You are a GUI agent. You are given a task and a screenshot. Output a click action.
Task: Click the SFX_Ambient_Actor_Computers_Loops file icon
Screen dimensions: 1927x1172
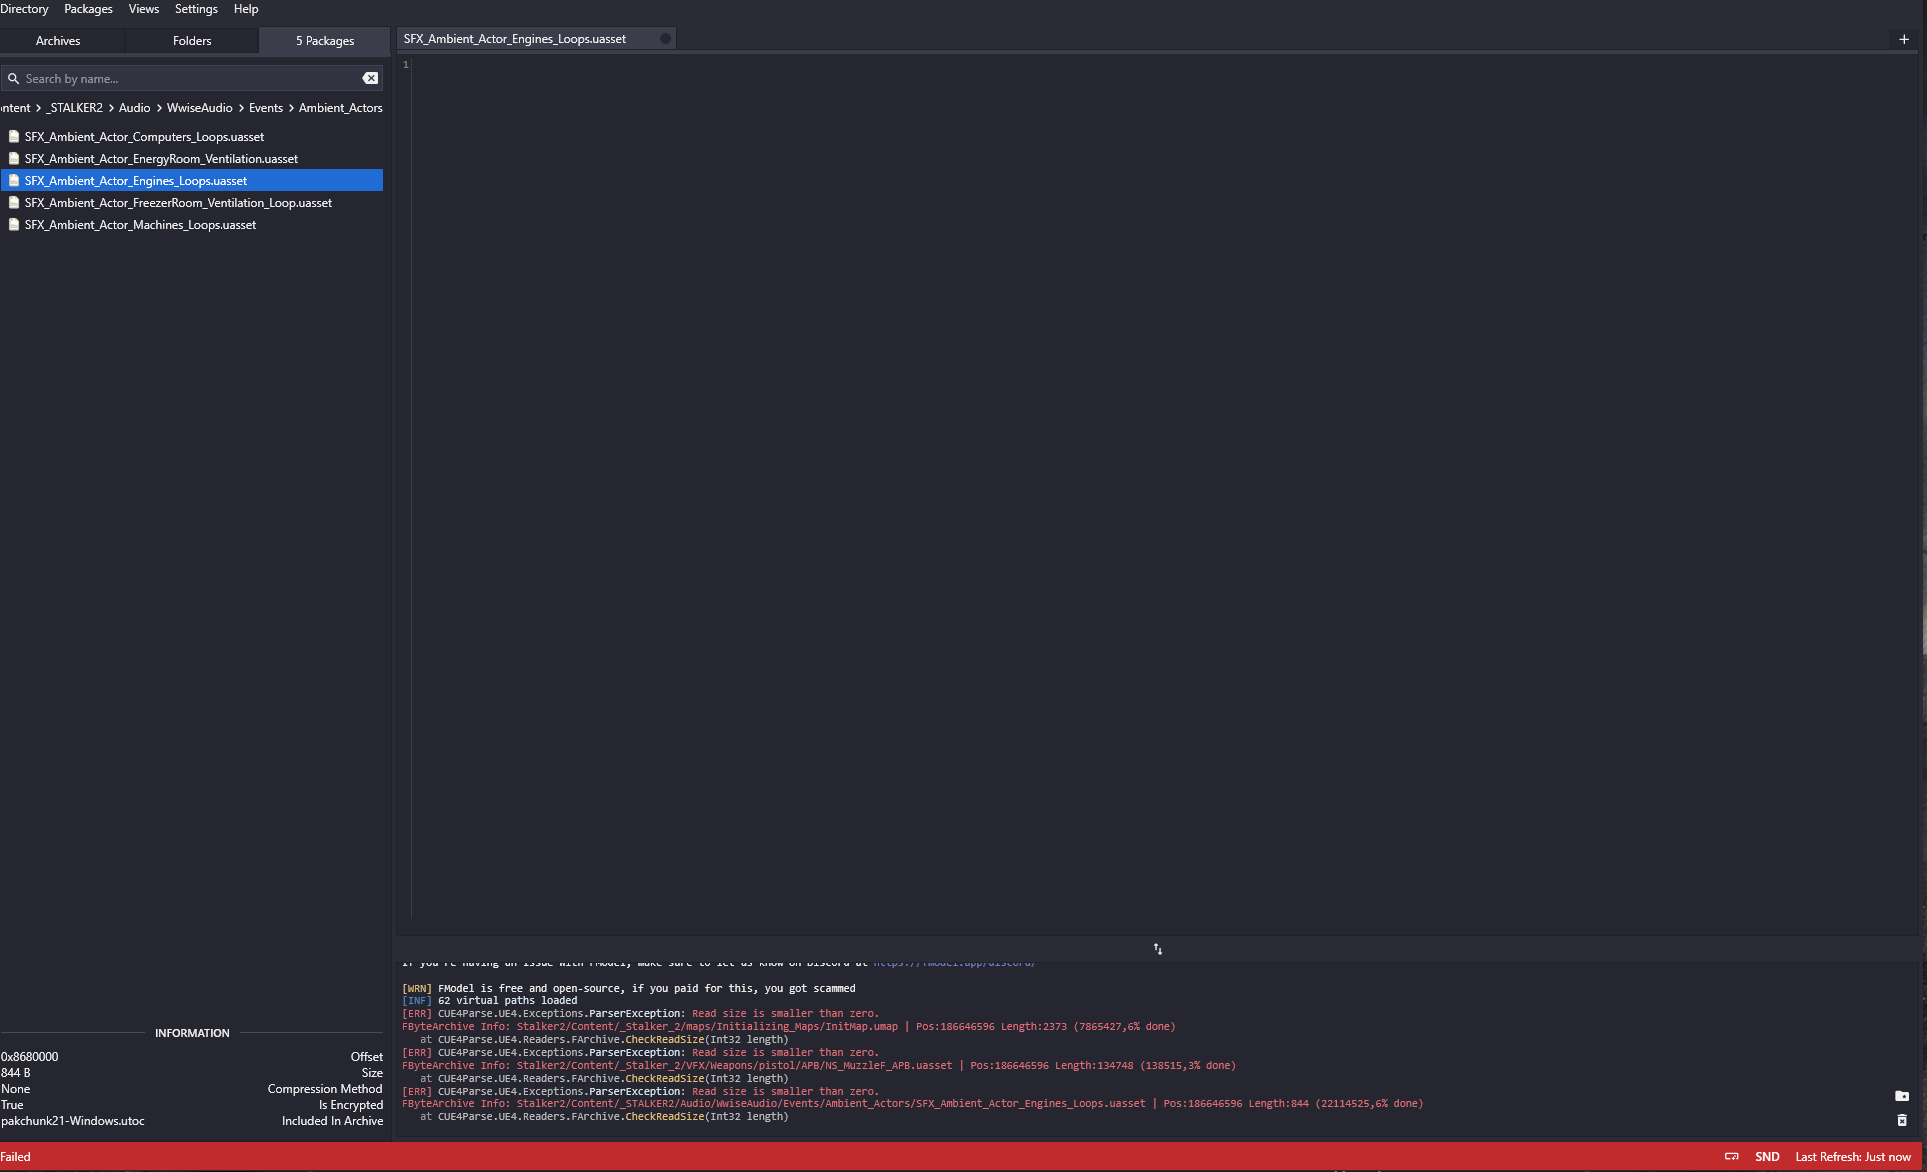(14, 136)
